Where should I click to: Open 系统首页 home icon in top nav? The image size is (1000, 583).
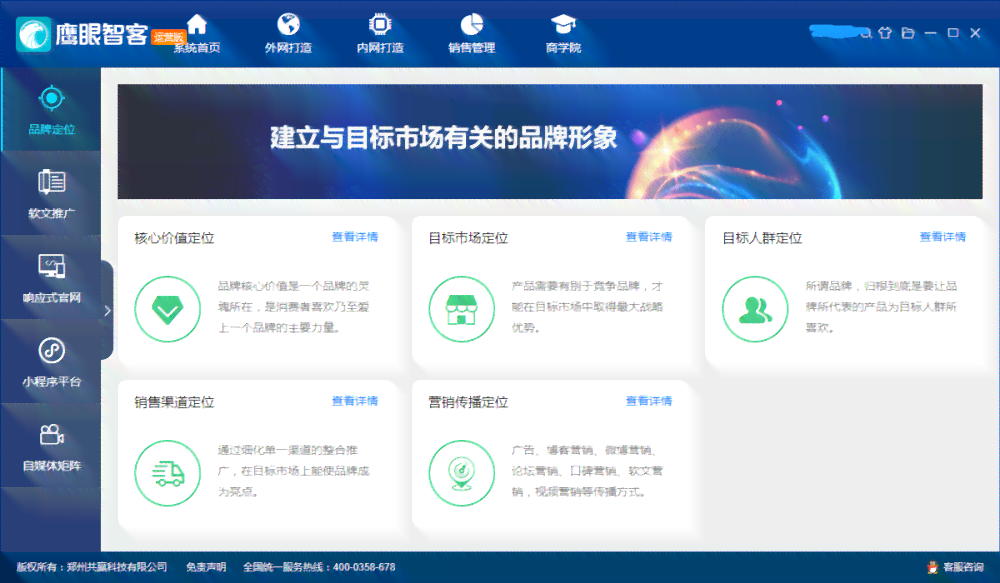[197, 25]
